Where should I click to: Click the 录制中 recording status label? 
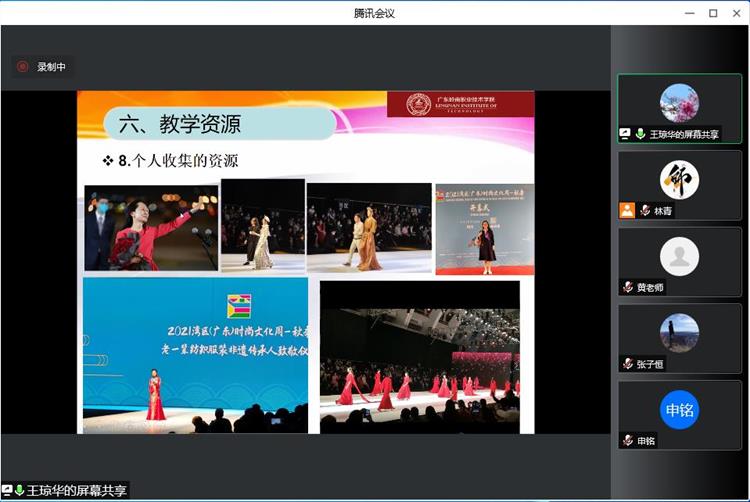[x=51, y=67]
